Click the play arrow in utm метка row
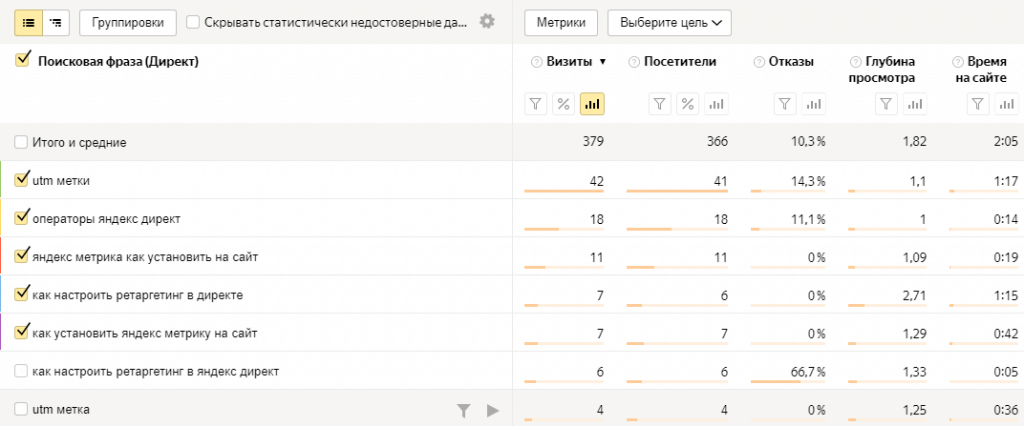The image size is (1024, 426). point(492,409)
